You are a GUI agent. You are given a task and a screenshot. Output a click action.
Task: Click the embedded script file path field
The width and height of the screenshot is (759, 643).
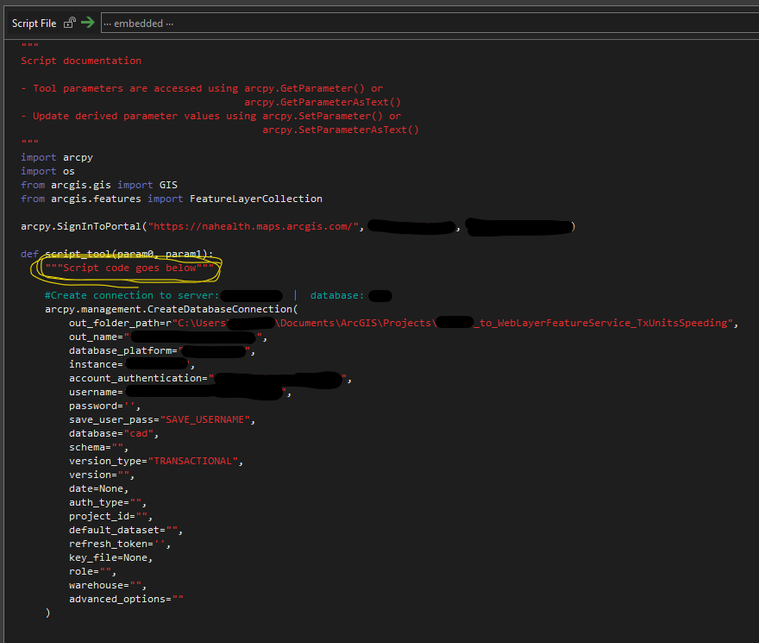pyautogui.click(x=430, y=23)
